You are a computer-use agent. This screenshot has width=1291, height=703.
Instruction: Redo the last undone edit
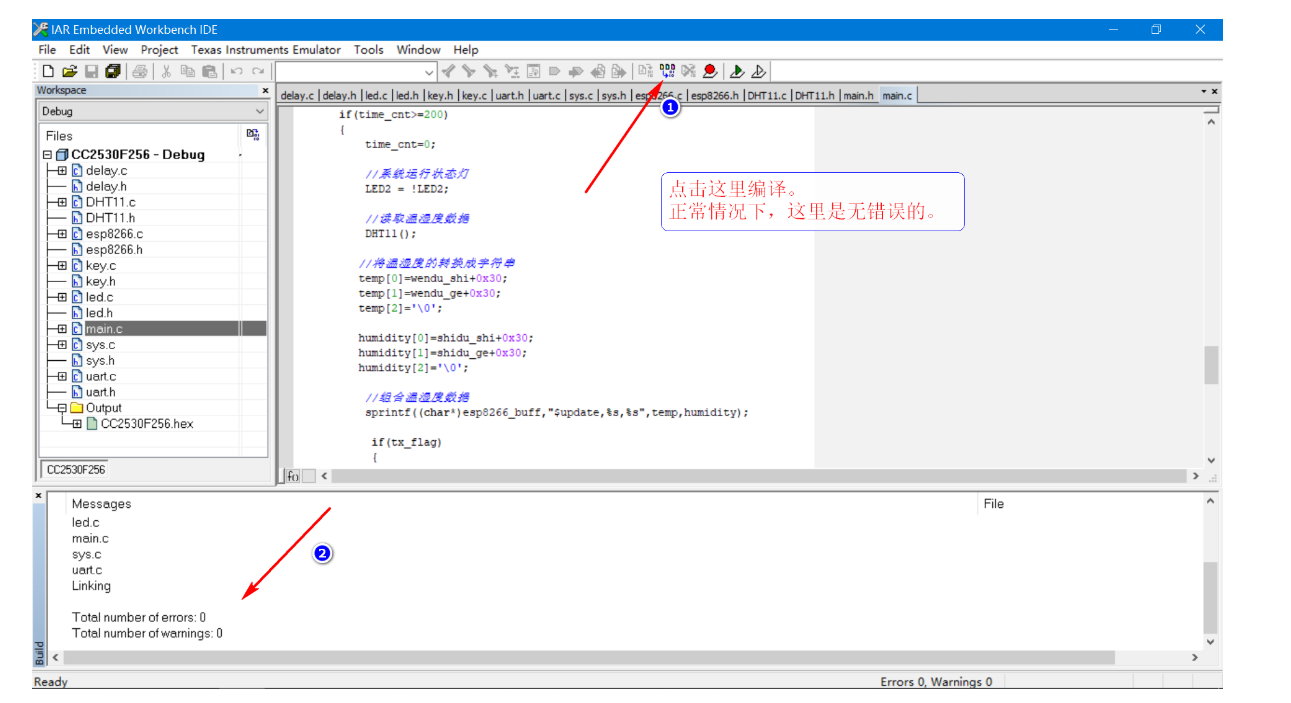click(x=258, y=71)
